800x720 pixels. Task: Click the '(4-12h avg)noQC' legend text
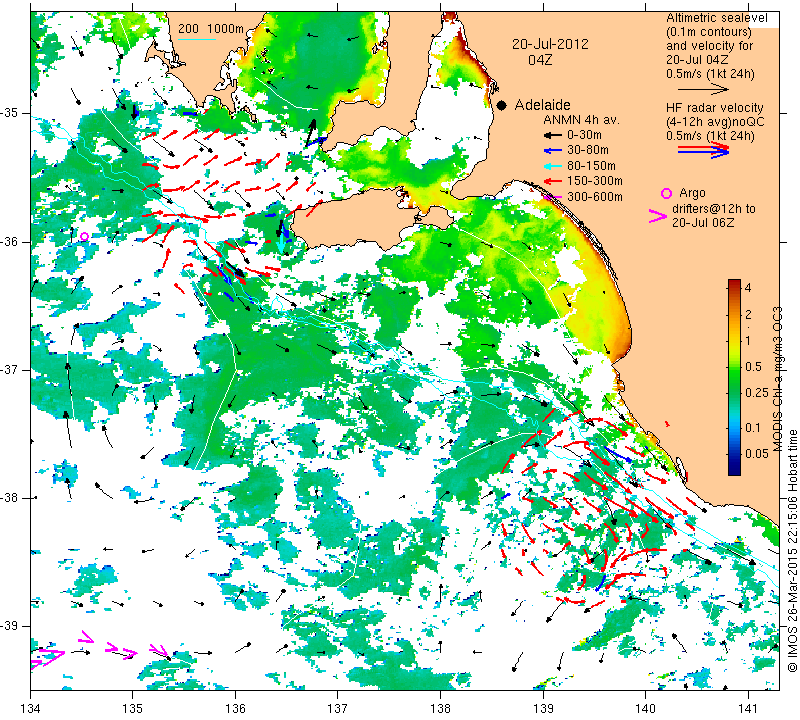coord(715,122)
